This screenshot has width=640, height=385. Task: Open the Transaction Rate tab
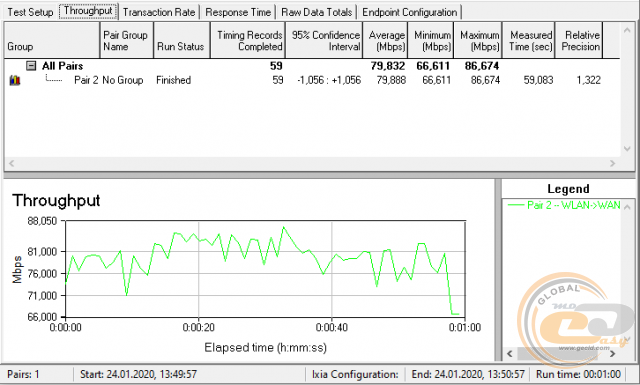[159, 12]
